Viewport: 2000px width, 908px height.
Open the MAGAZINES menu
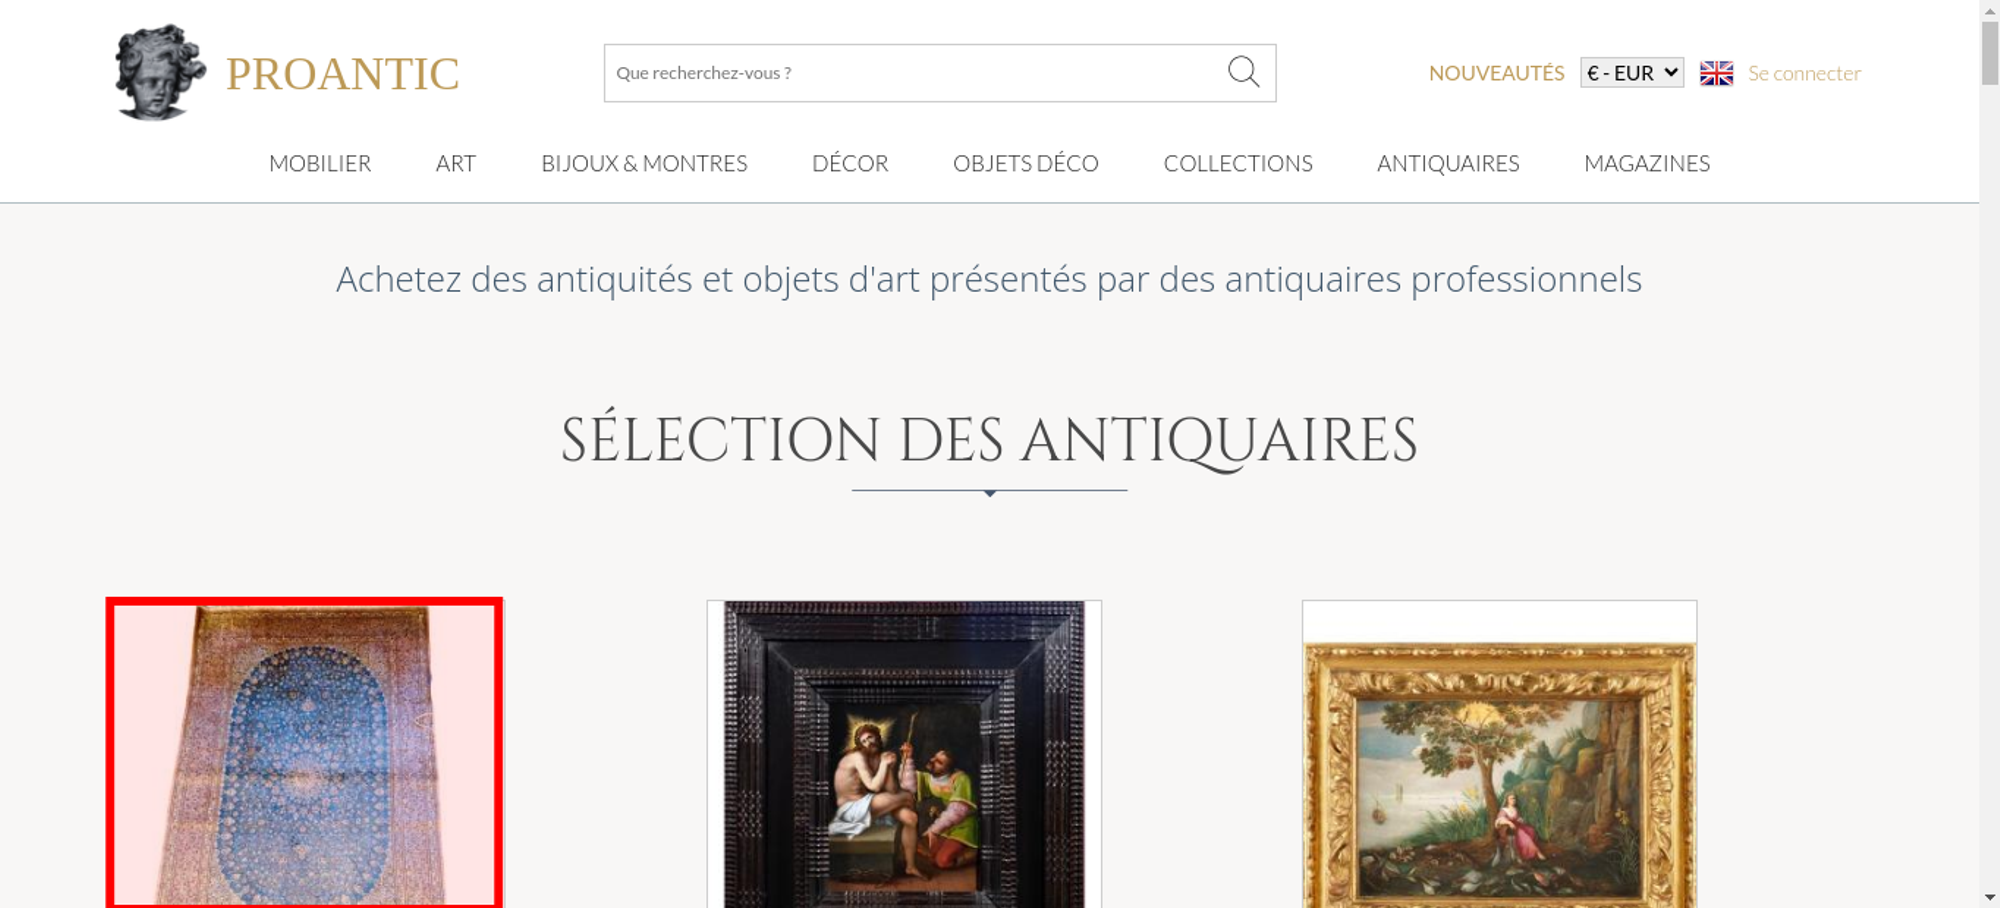[1647, 163]
